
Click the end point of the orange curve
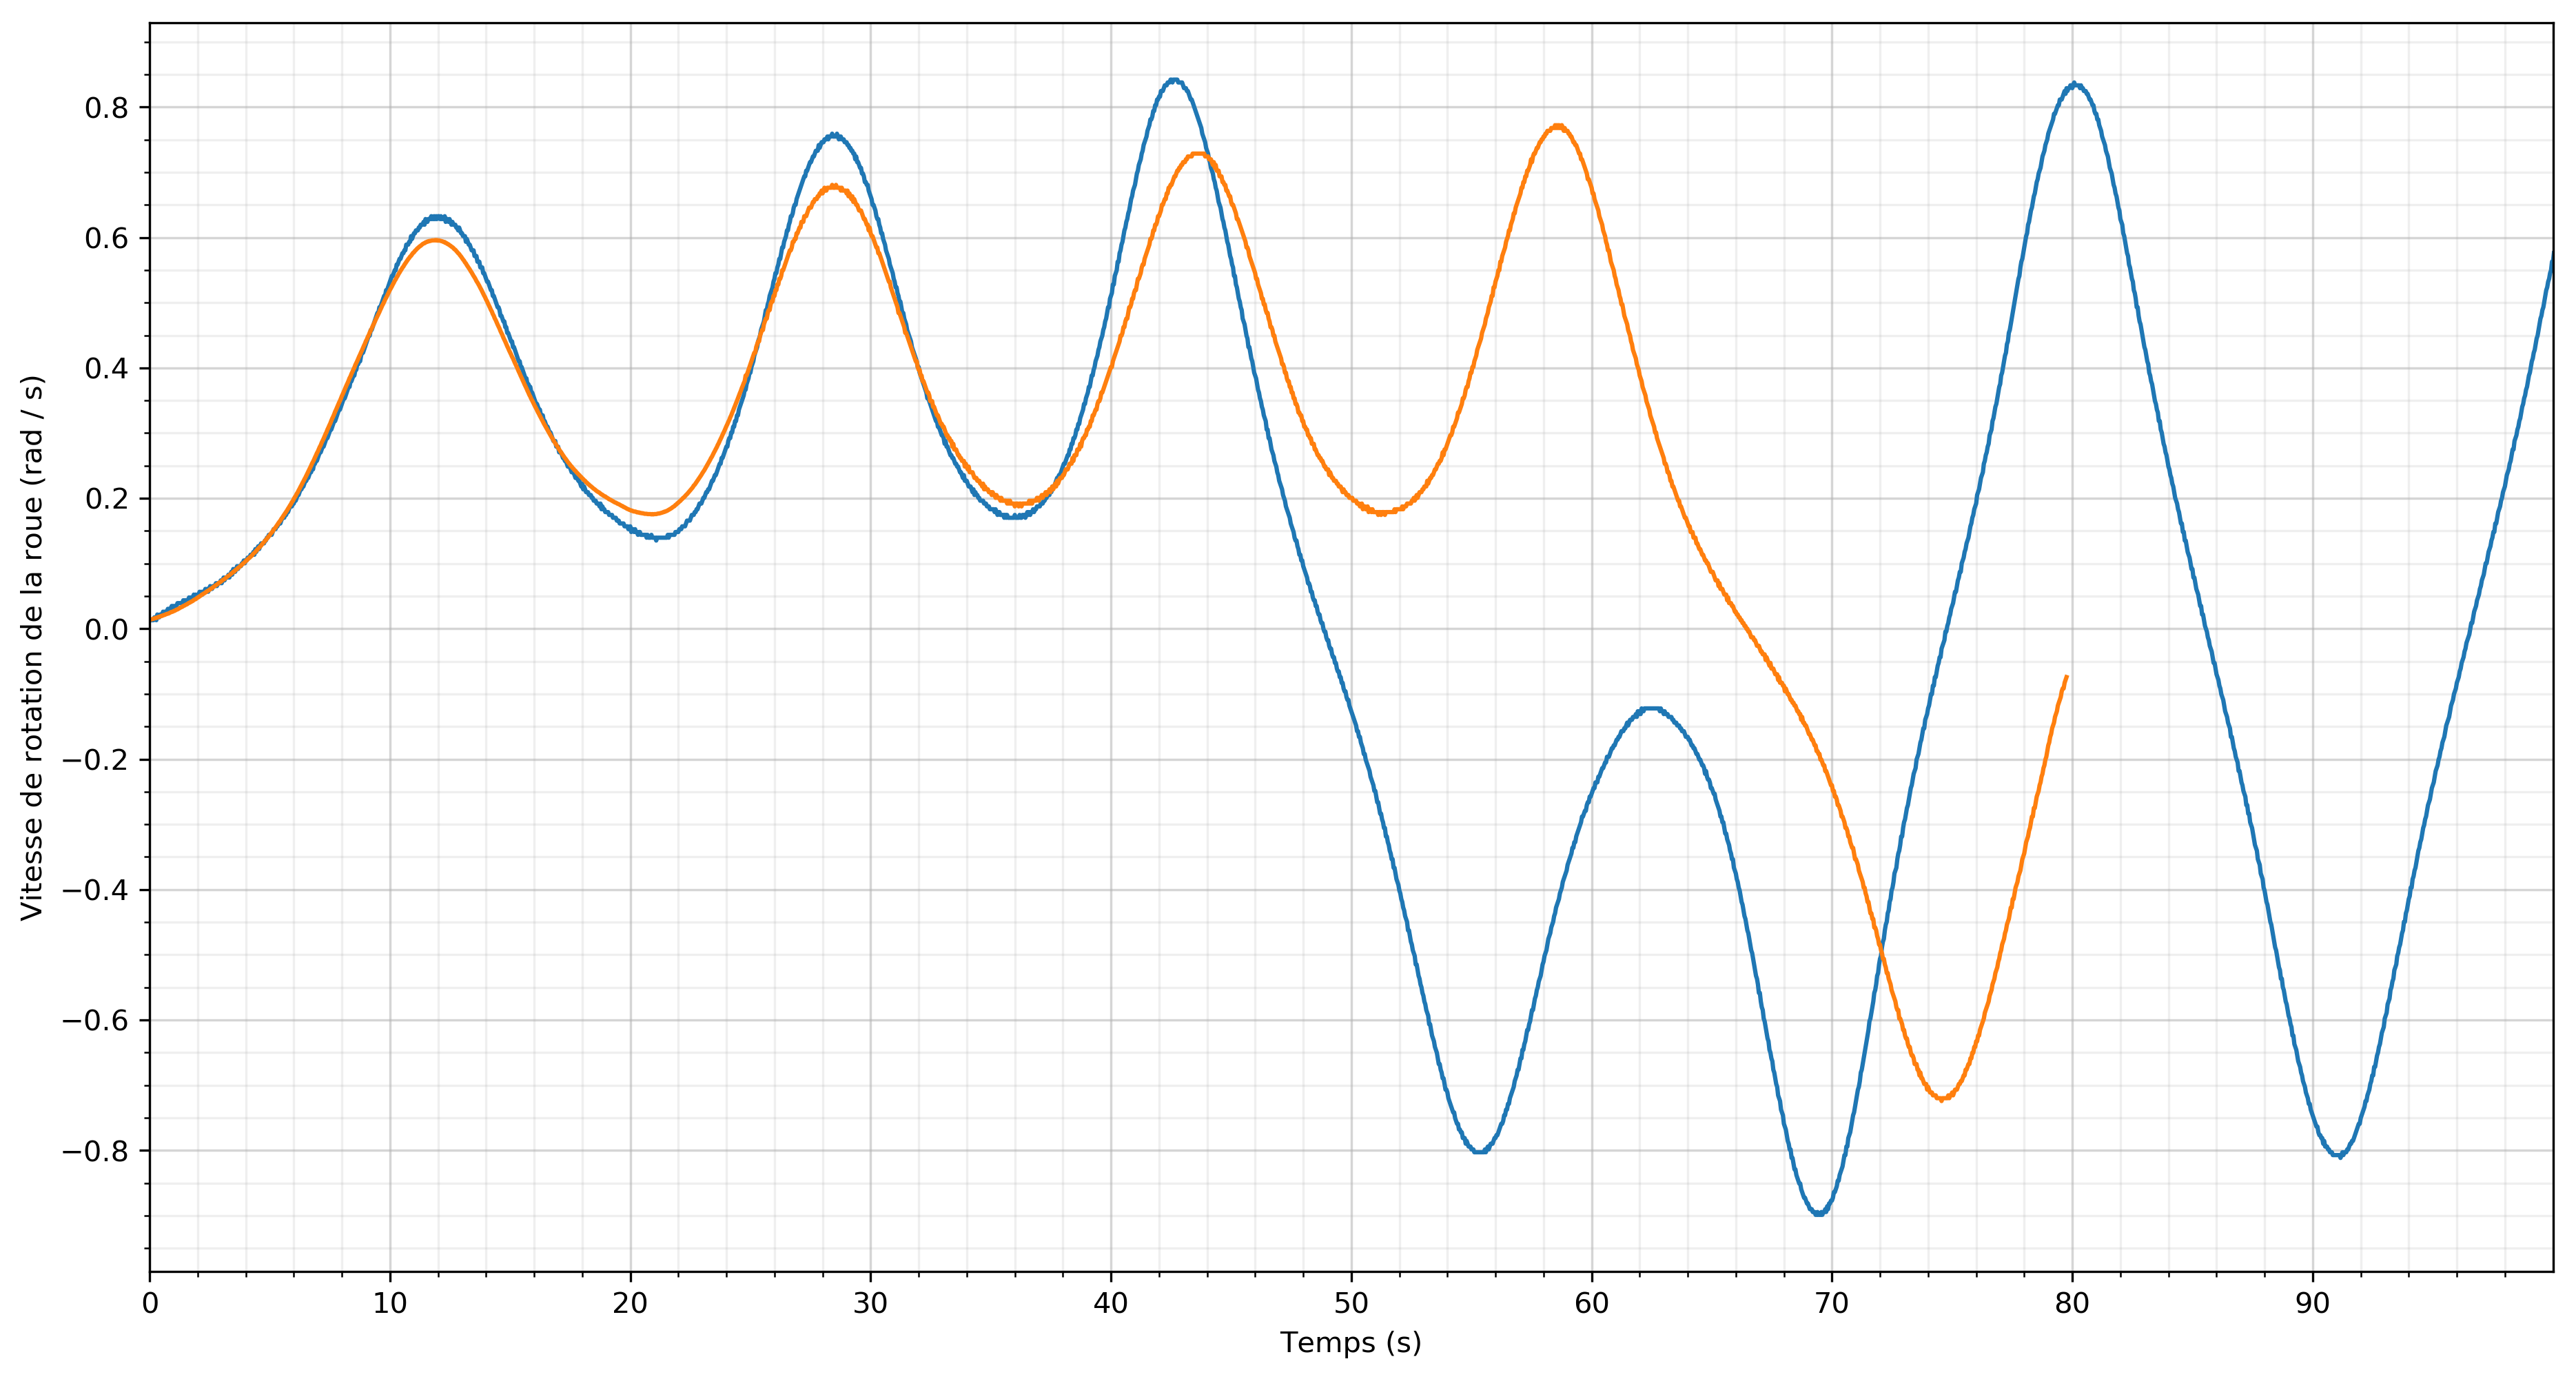[x=2066, y=677]
